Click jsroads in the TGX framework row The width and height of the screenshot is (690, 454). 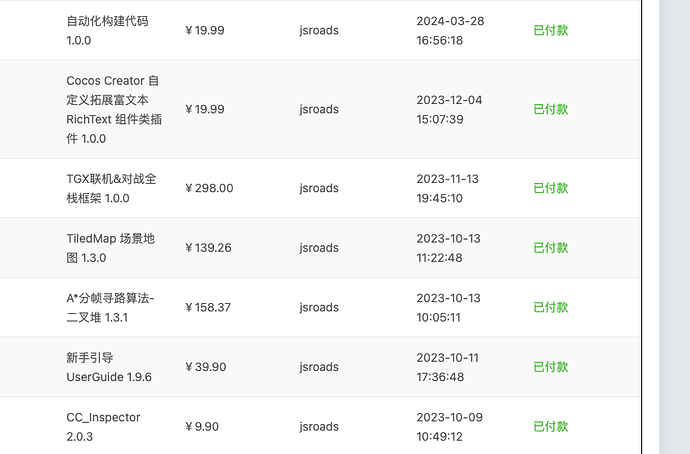(319, 188)
